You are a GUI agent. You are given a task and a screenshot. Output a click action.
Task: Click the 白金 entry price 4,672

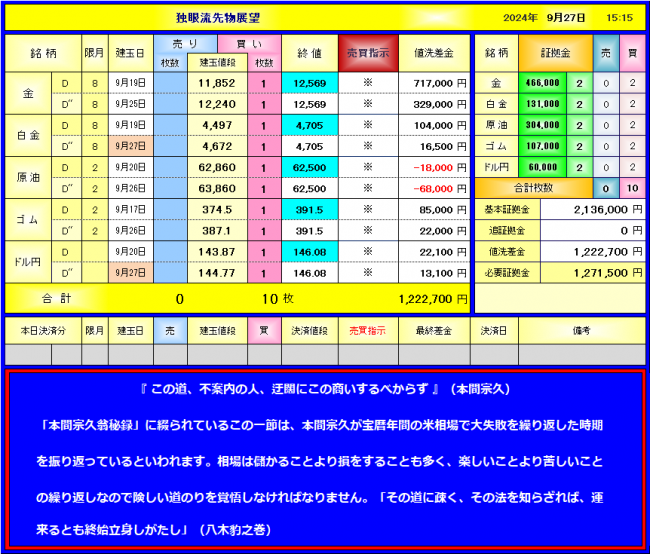pyautogui.click(x=218, y=146)
